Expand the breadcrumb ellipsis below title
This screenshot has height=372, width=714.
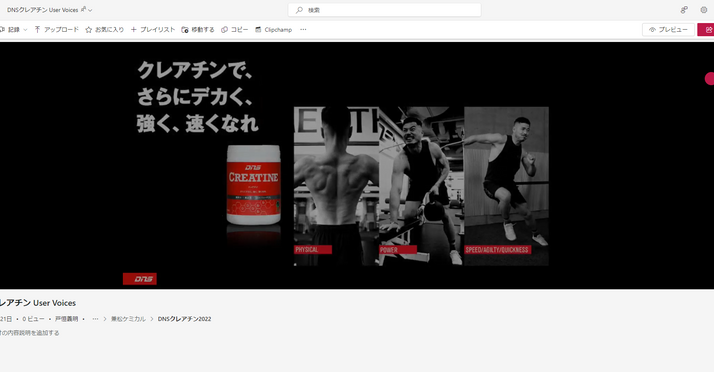[95, 319]
